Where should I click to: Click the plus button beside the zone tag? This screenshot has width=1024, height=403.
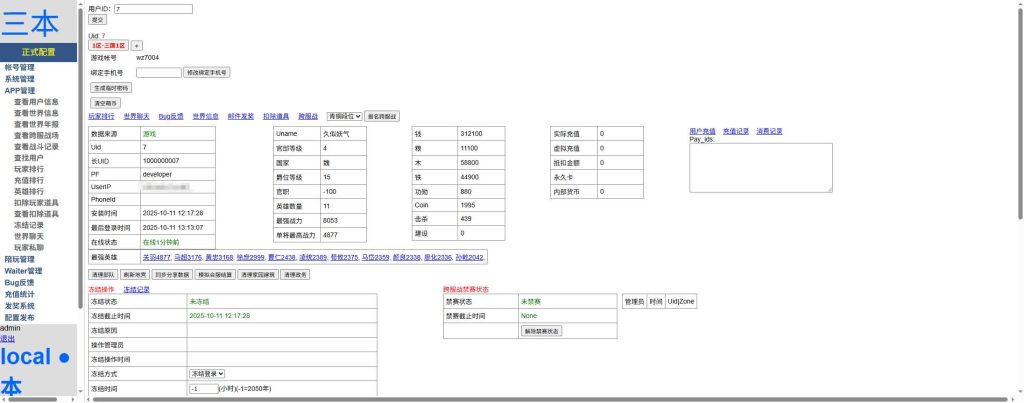[x=137, y=45]
